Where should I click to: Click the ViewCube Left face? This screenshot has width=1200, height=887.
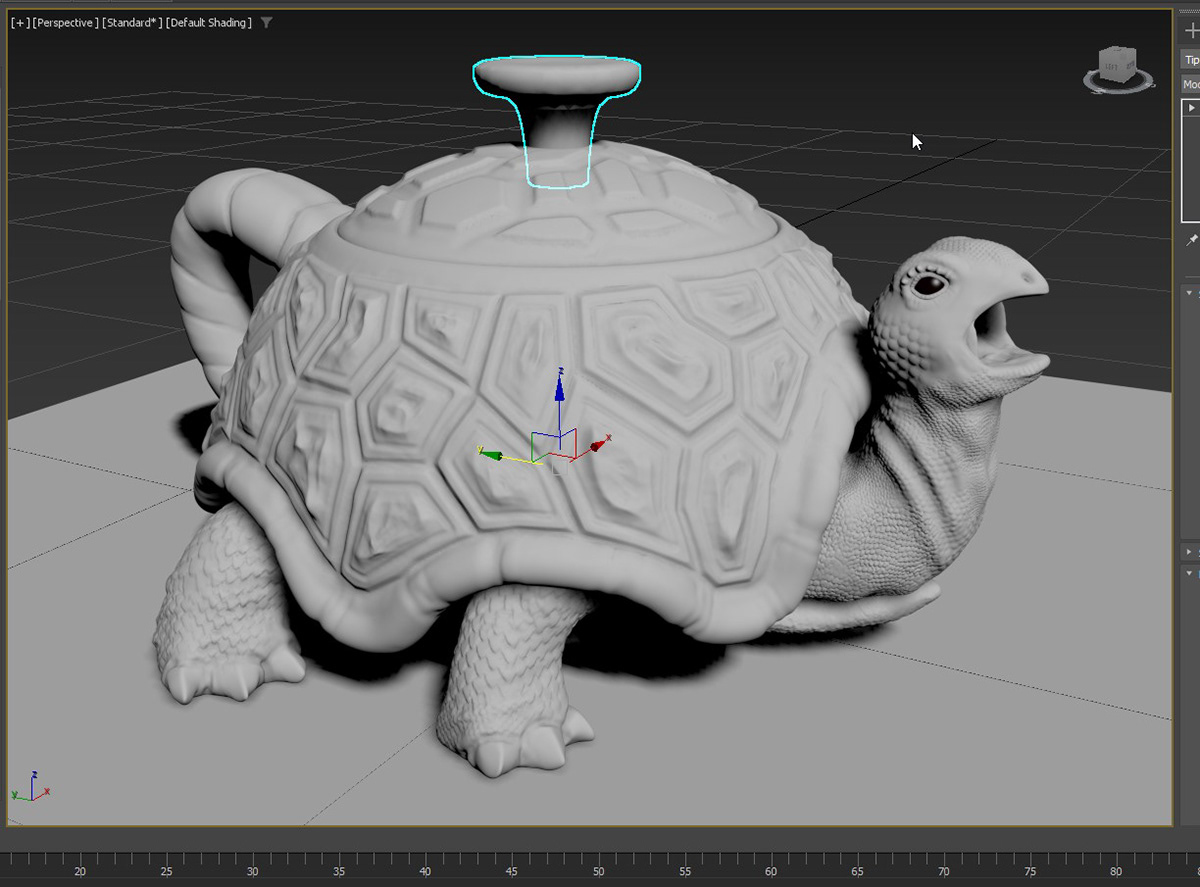[1110, 67]
